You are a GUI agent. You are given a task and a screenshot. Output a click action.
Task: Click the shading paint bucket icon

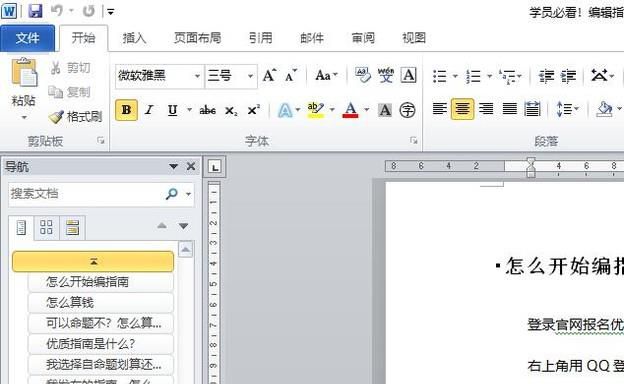pos(604,109)
